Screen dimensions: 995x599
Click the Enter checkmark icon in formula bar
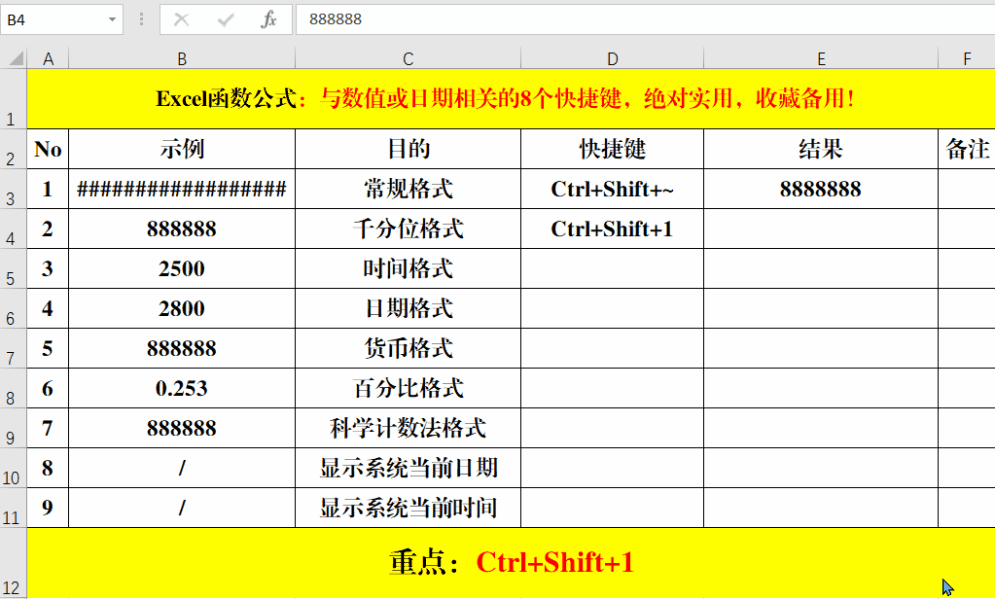[x=225, y=20]
